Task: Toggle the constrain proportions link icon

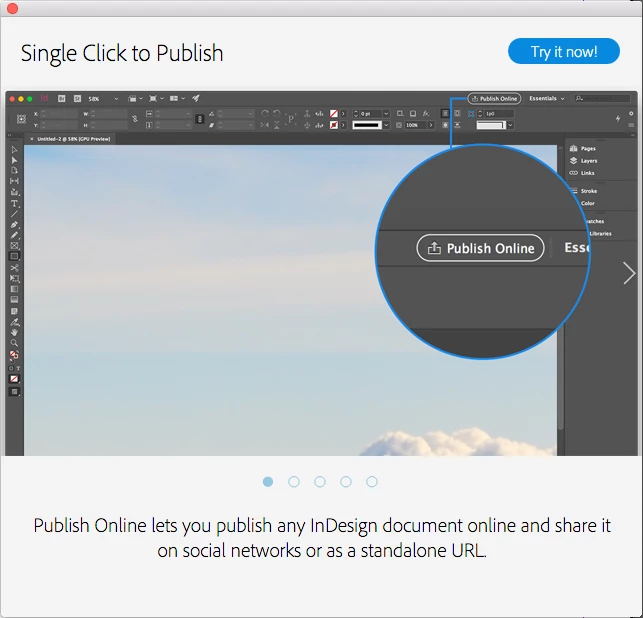Action: (x=135, y=119)
